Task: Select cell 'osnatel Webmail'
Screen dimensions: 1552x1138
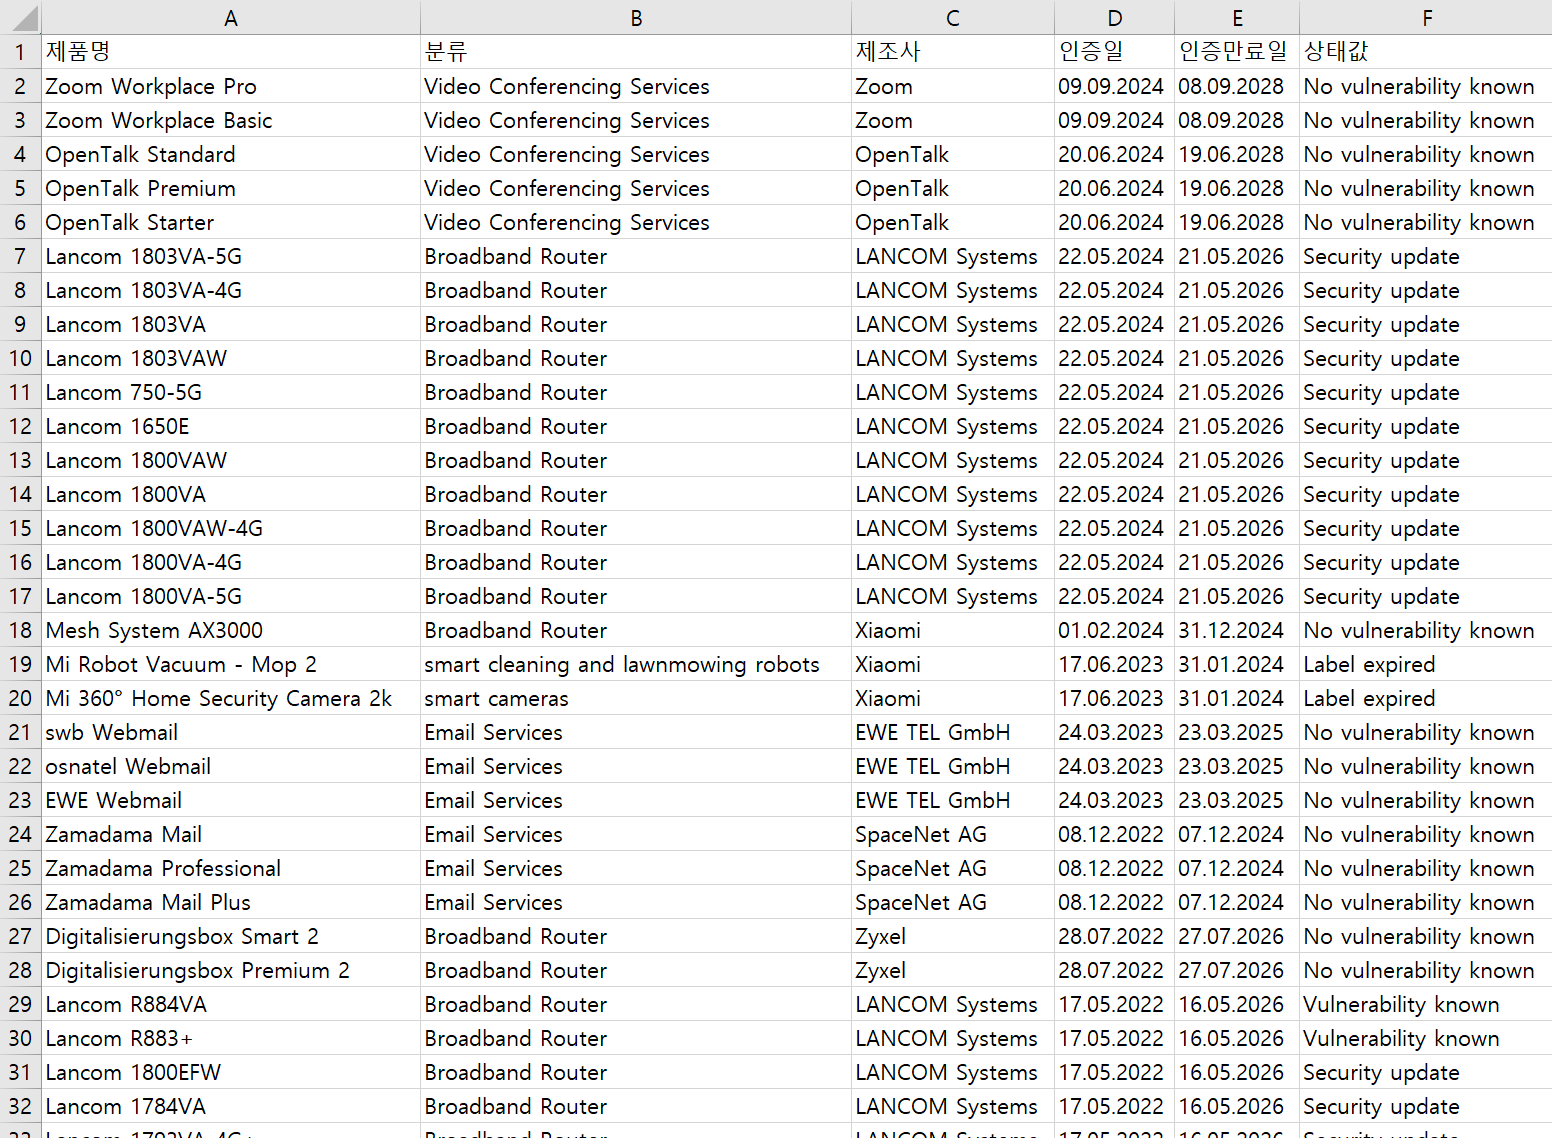Action: click(231, 766)
